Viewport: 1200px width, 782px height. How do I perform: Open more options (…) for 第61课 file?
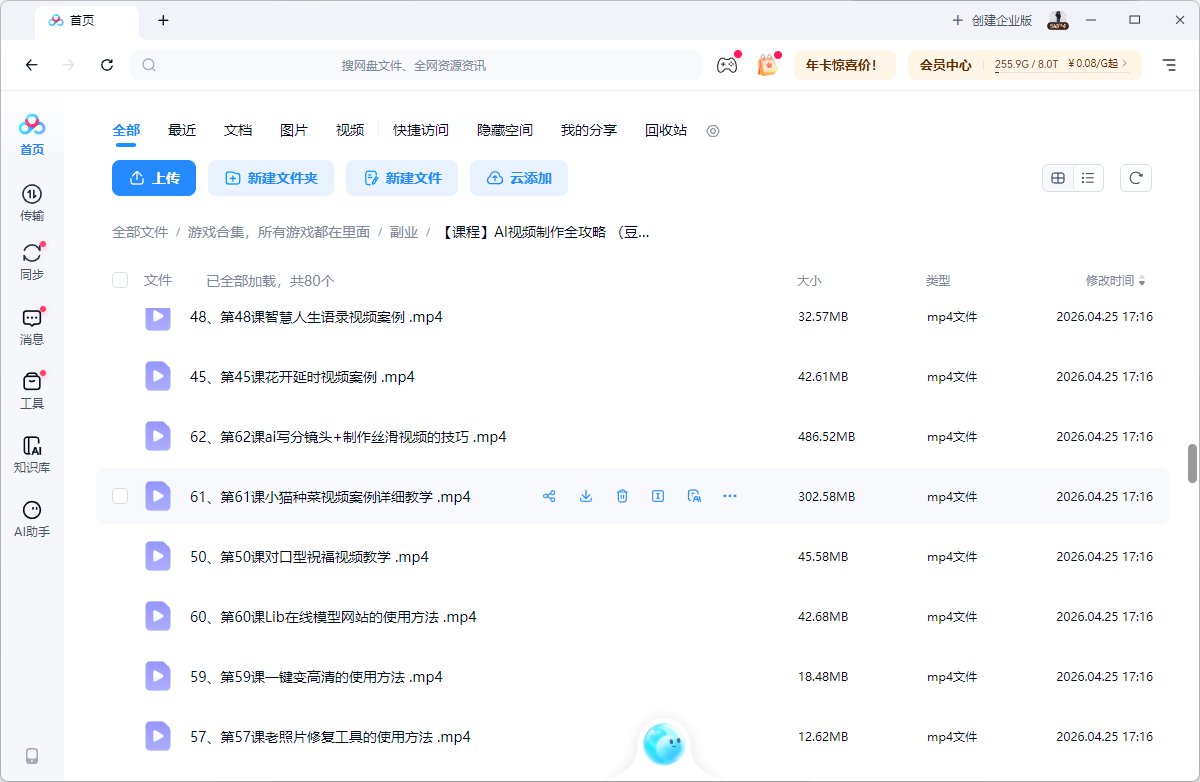pos(730,496)
